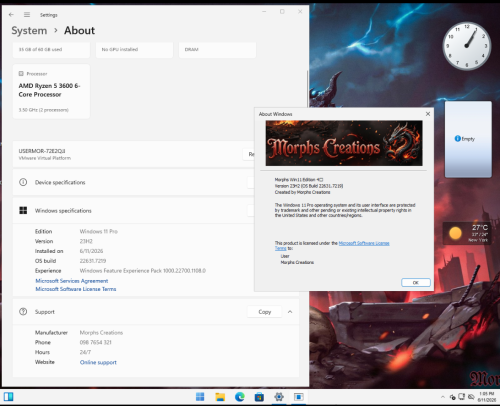Image resolution: width=500 pixels, height=406 pixels.
Task: Click System in the breadcrumb
Action: coord(29,31)
